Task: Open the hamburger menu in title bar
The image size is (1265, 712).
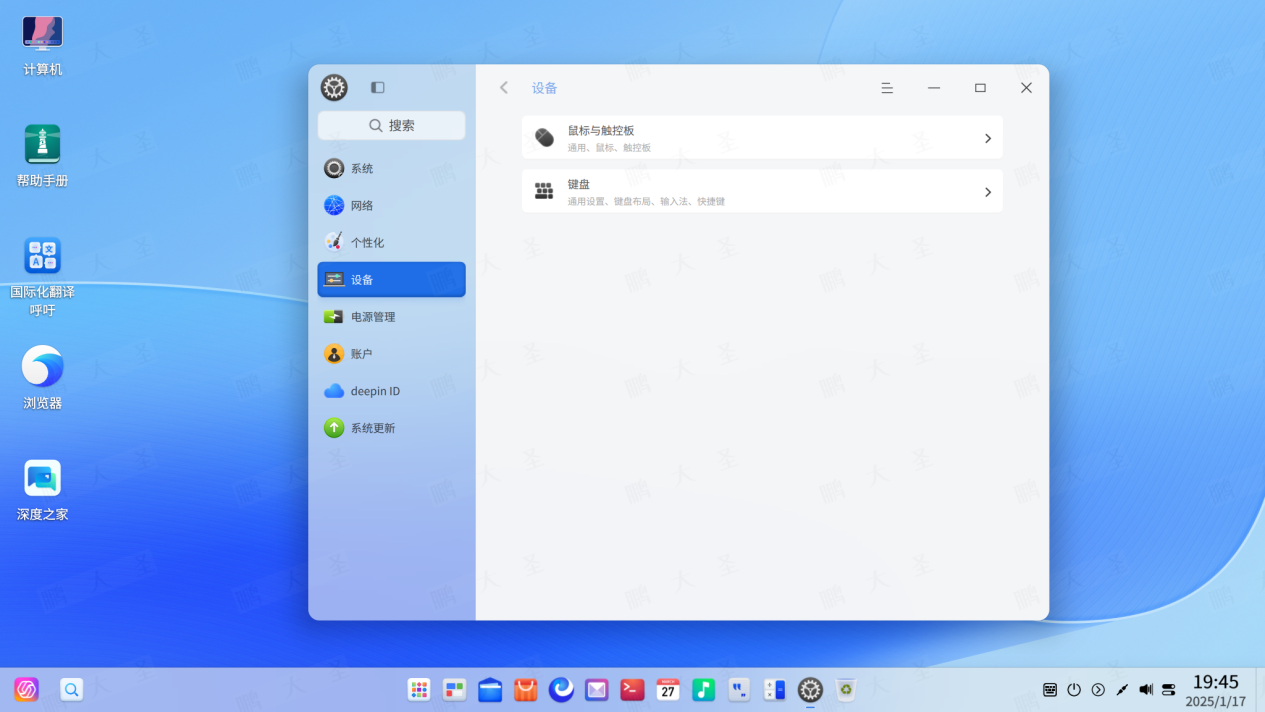Action: 887,88
